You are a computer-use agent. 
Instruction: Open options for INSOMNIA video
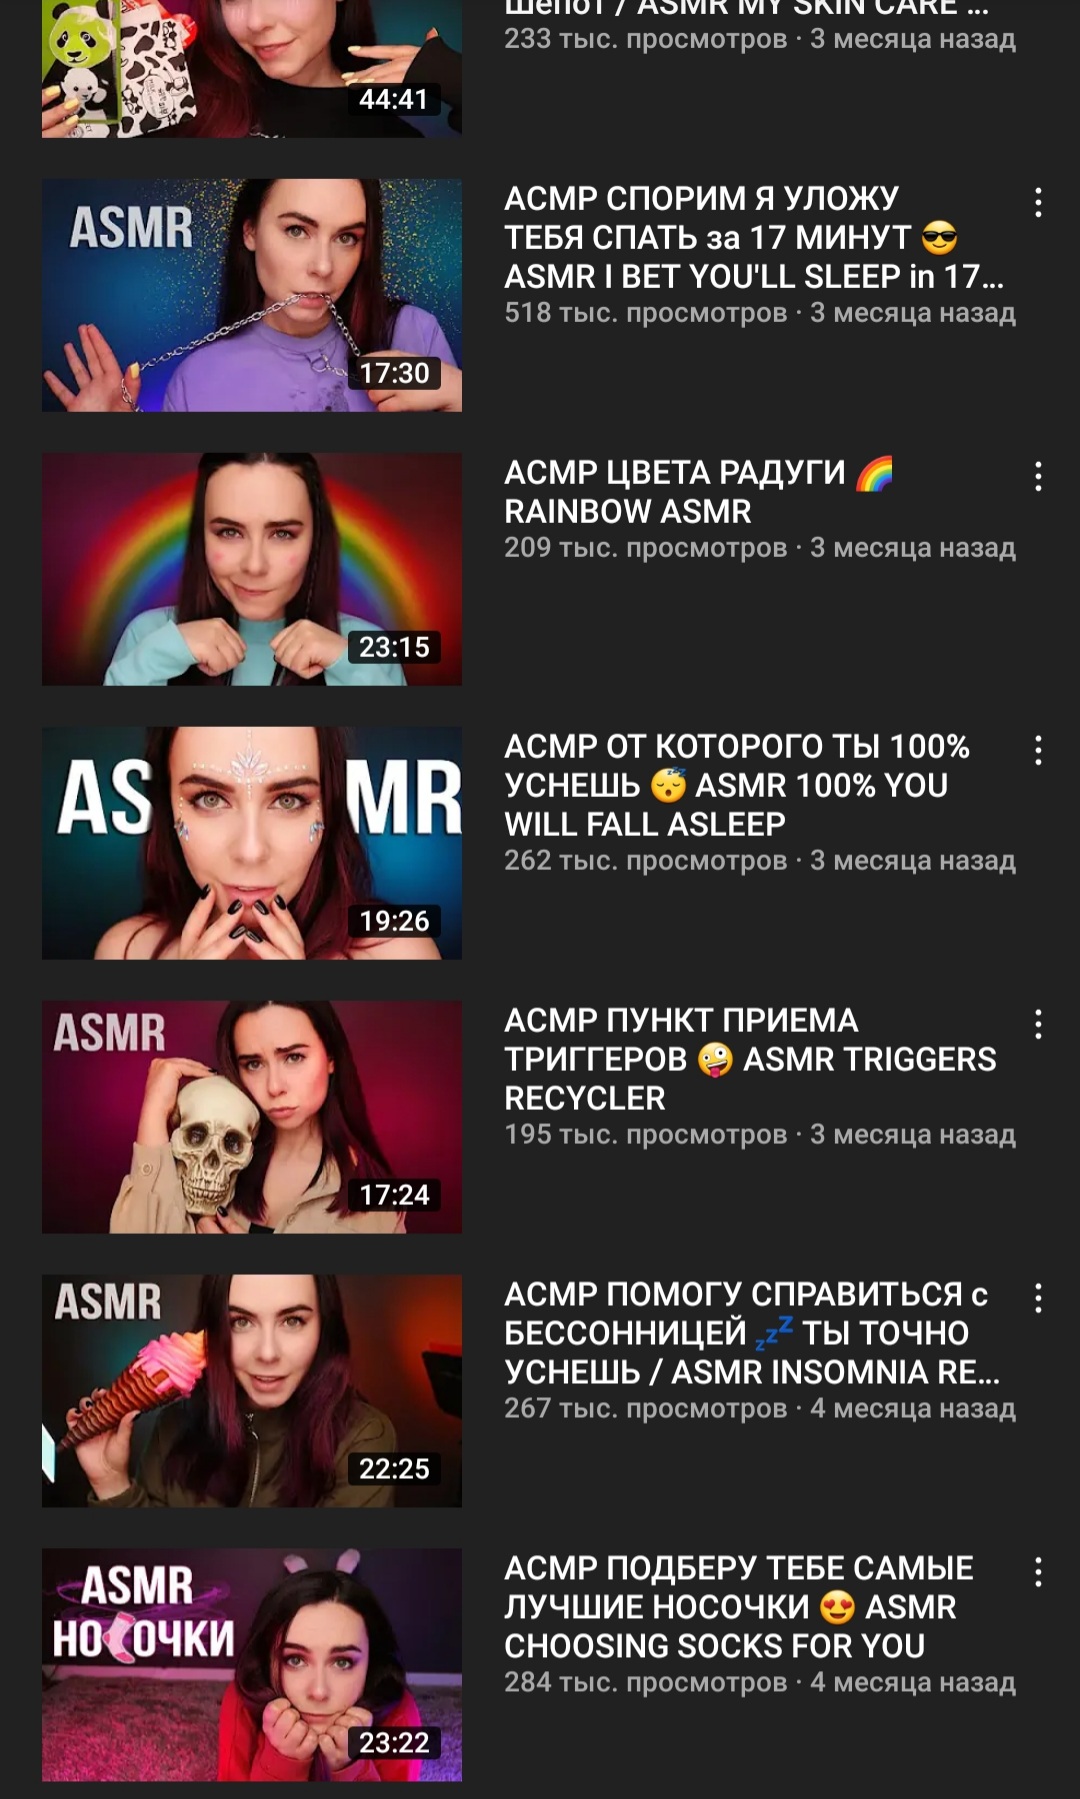[1038, 1299]
